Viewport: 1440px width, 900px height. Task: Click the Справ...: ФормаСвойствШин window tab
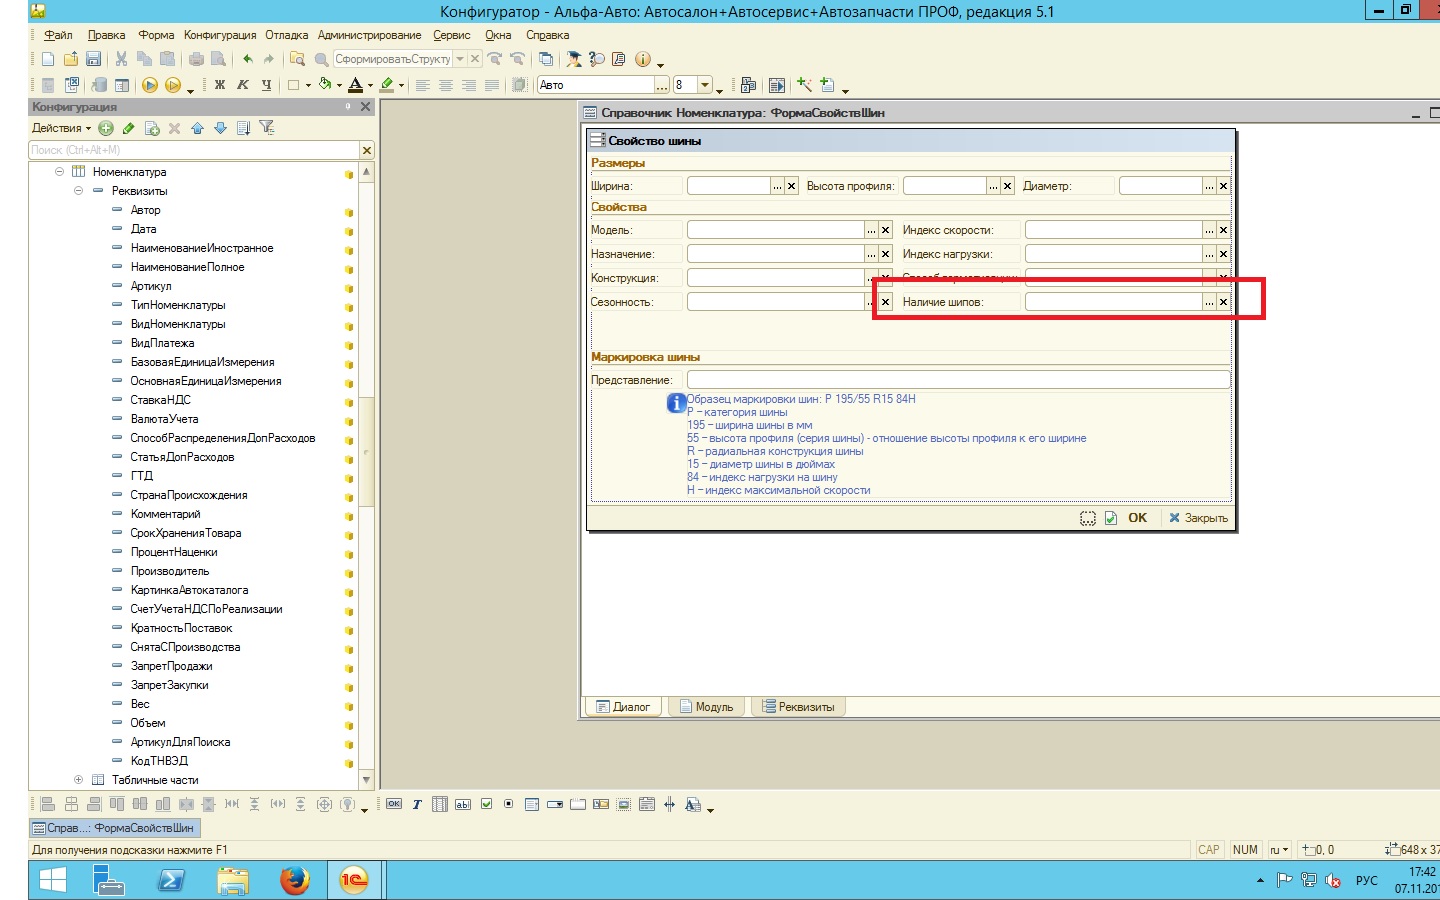point(115,828)
